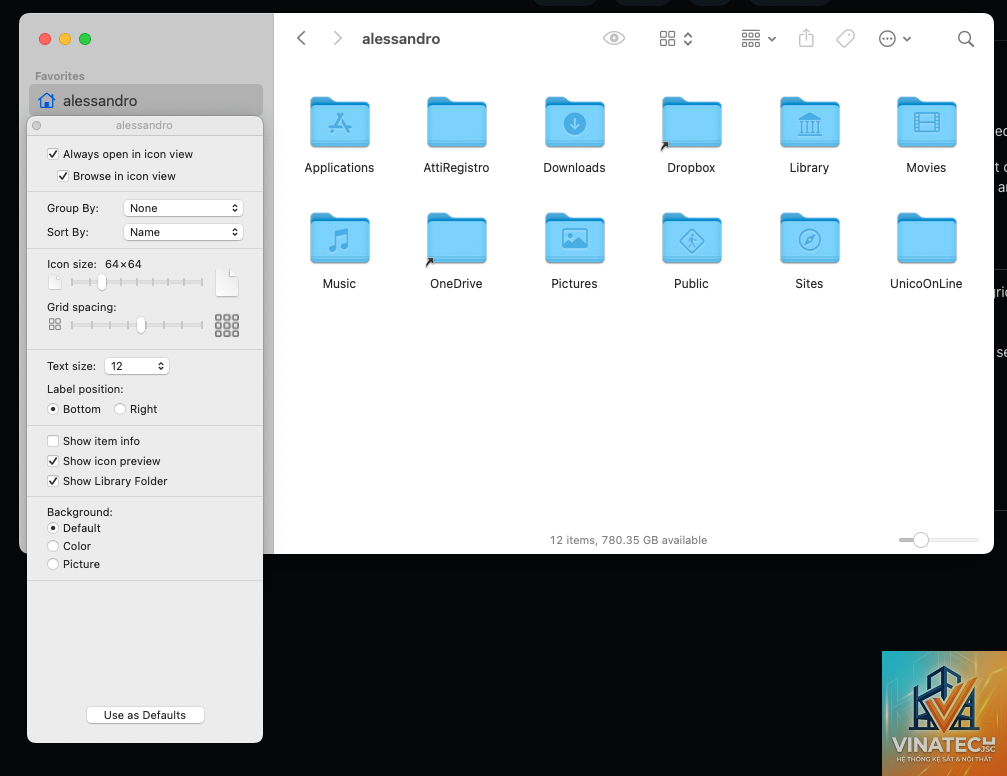The image size is (1007, 776).
Task: Select alessandro in Favorites sidebar
Action: [x=146, y=101]
